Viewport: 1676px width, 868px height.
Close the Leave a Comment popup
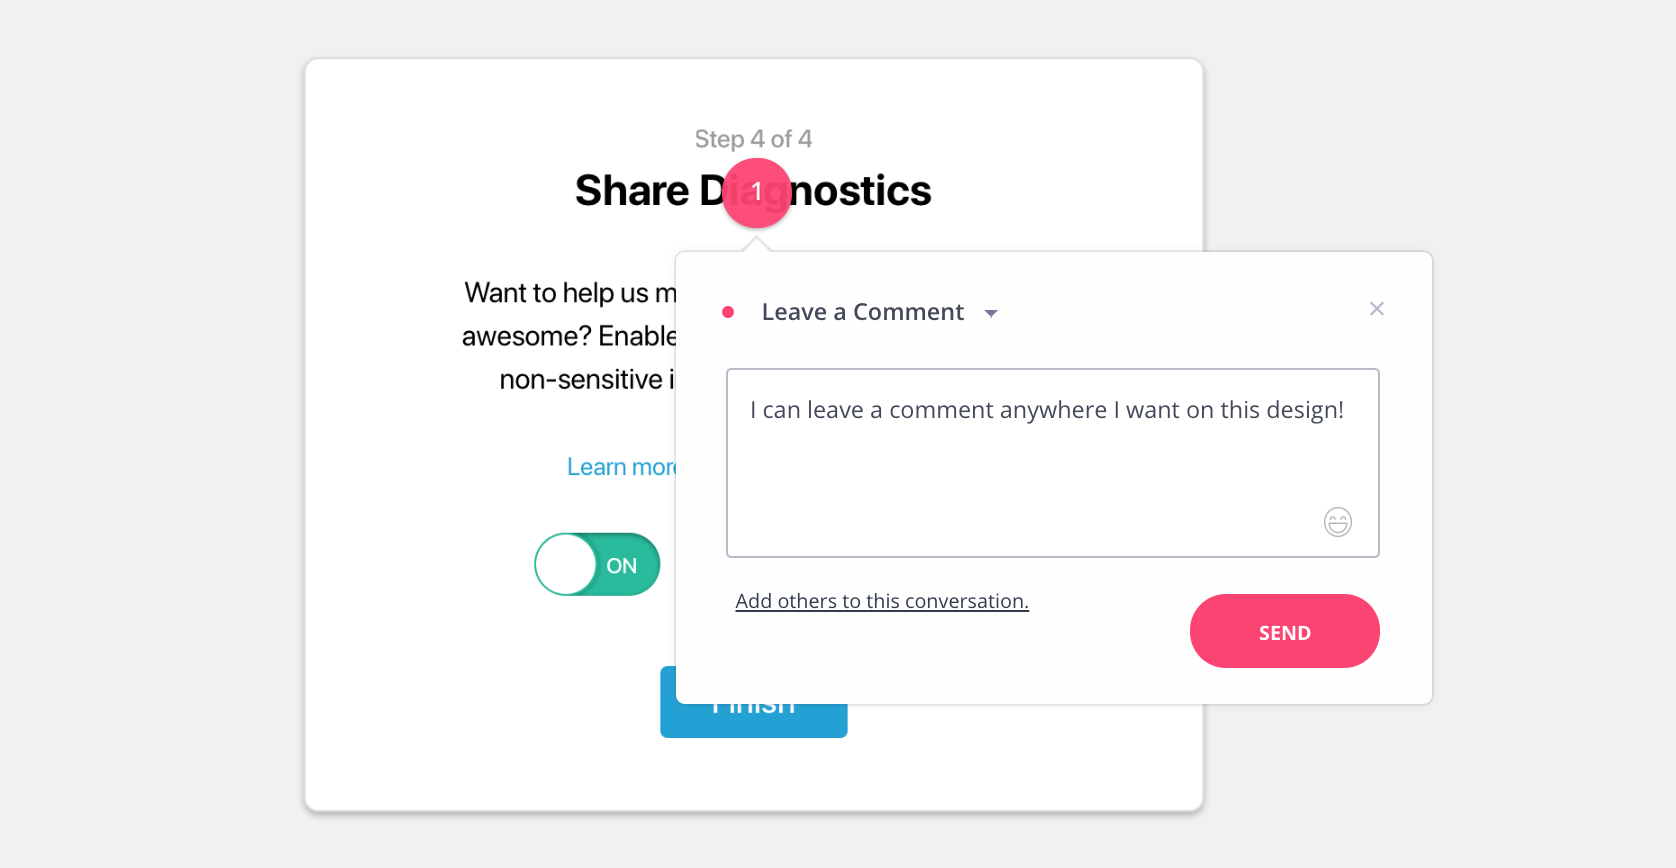coord(1377,309)
